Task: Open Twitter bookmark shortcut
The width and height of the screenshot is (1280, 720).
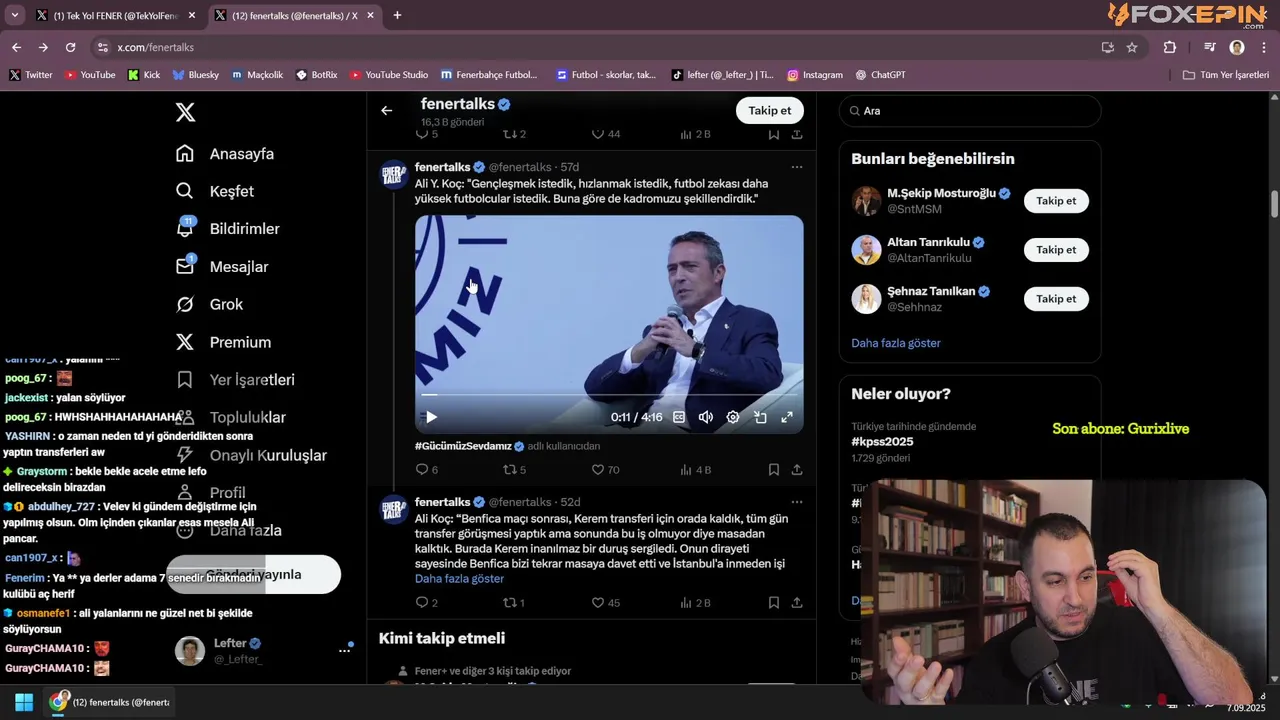Action: pyautogui.click(x=31, y=75)
